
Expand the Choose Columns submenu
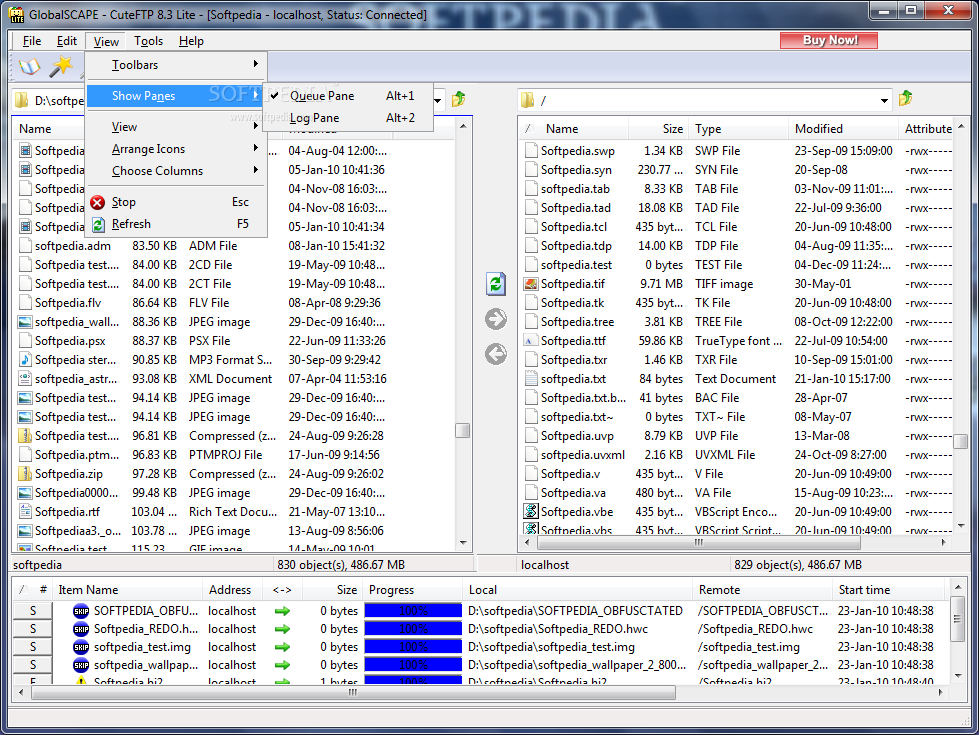176,170
